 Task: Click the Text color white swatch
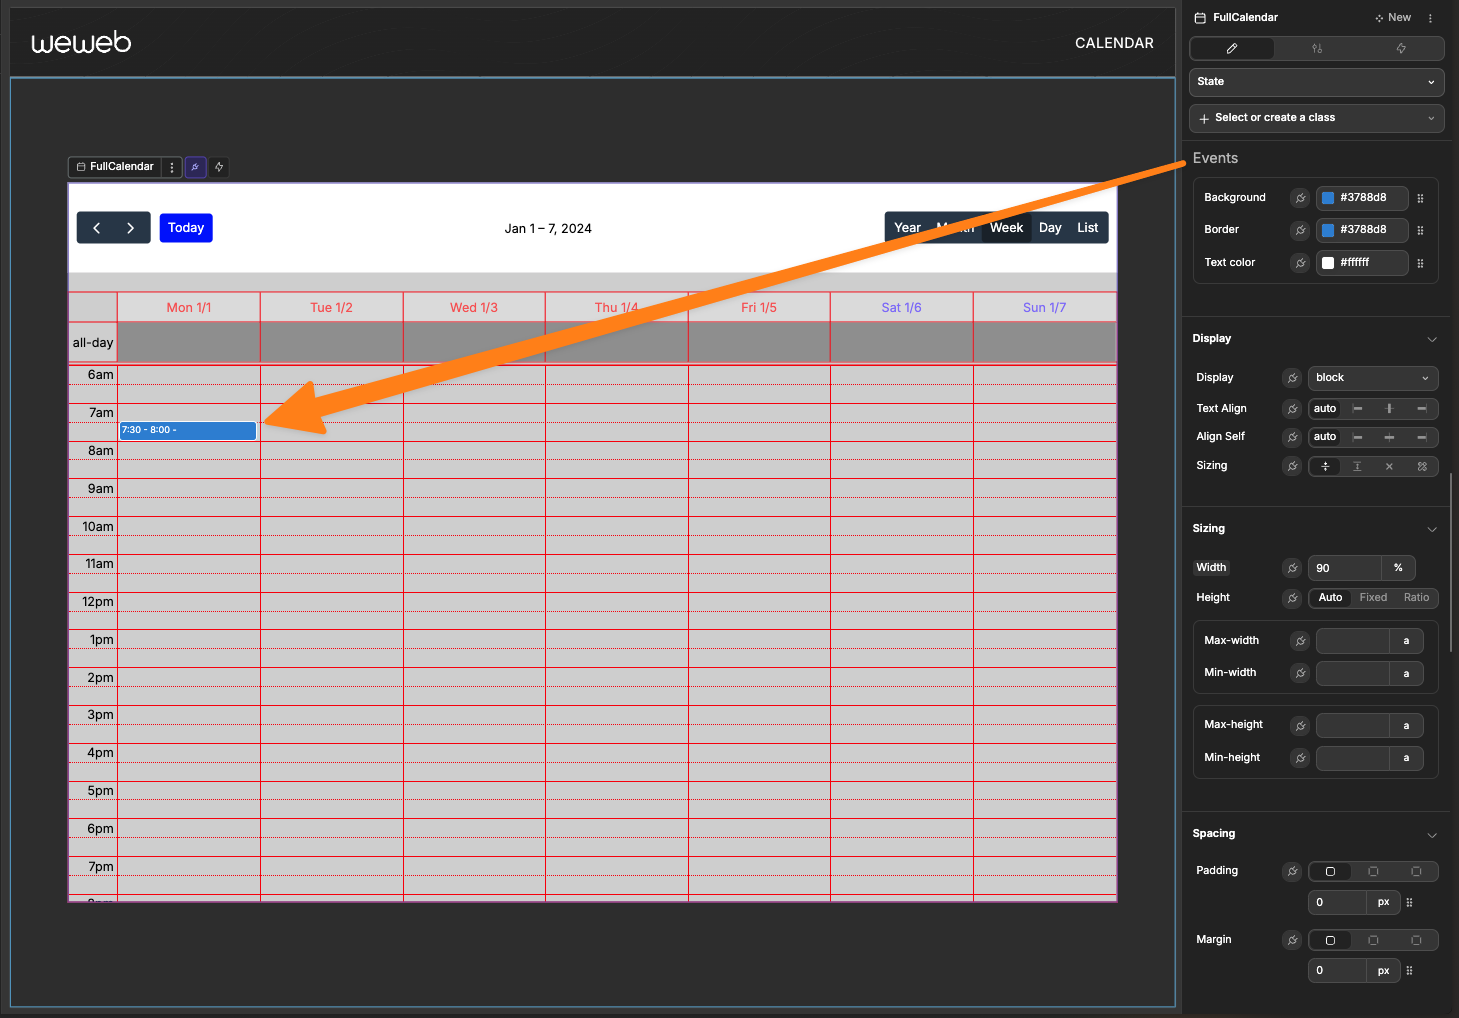click(x=1328, y=263)
